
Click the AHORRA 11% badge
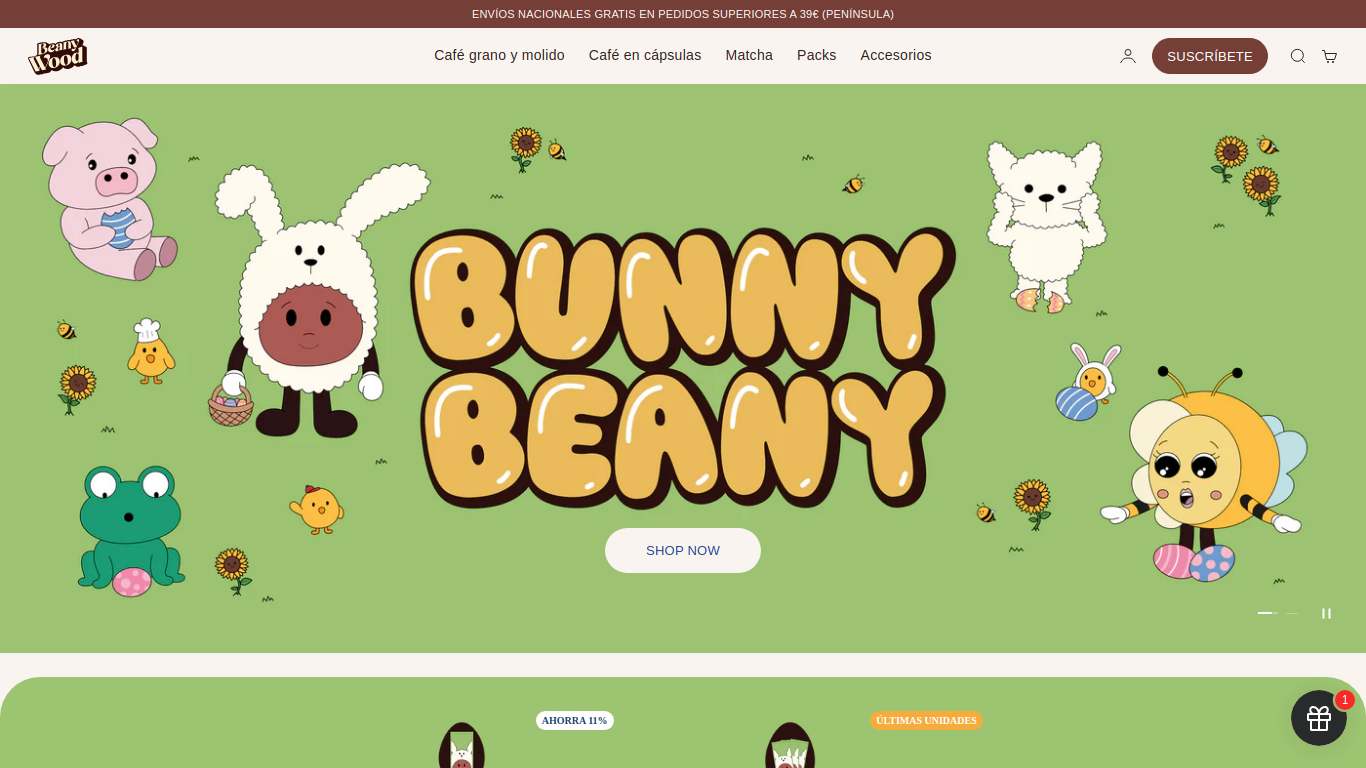pos(575,720)
